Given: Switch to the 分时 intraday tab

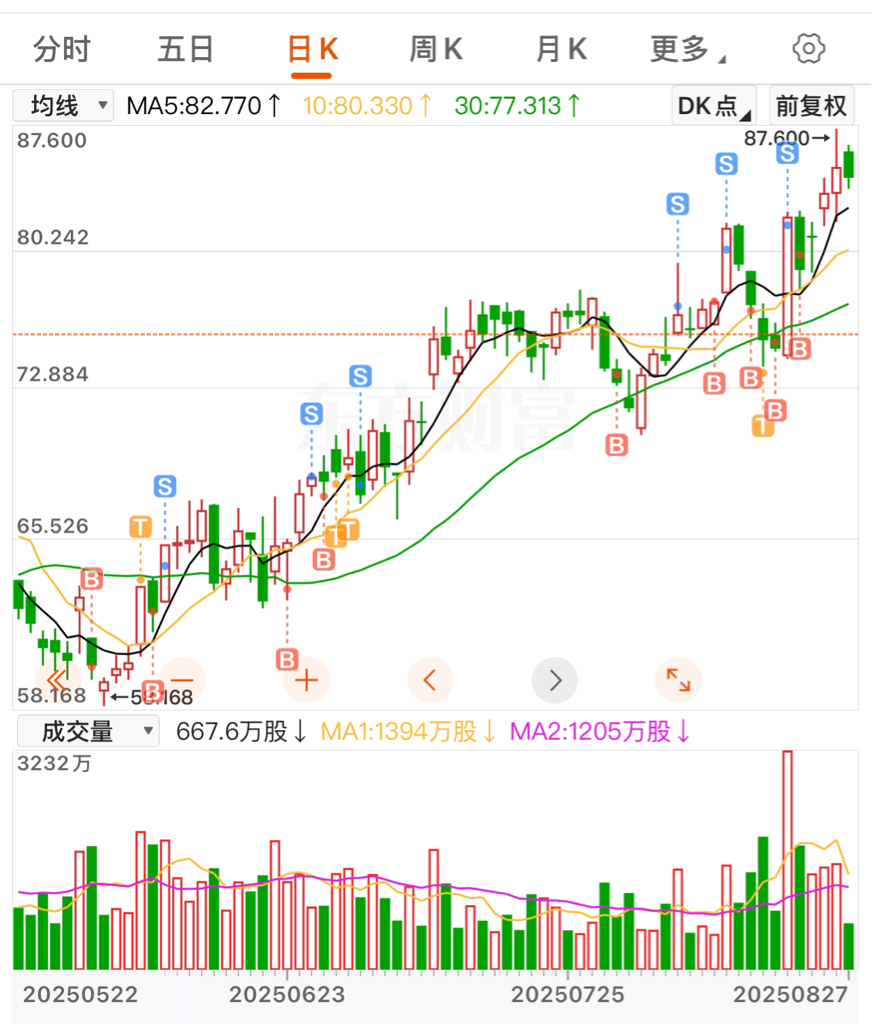Looking at the screenshot, I should 61,50.
